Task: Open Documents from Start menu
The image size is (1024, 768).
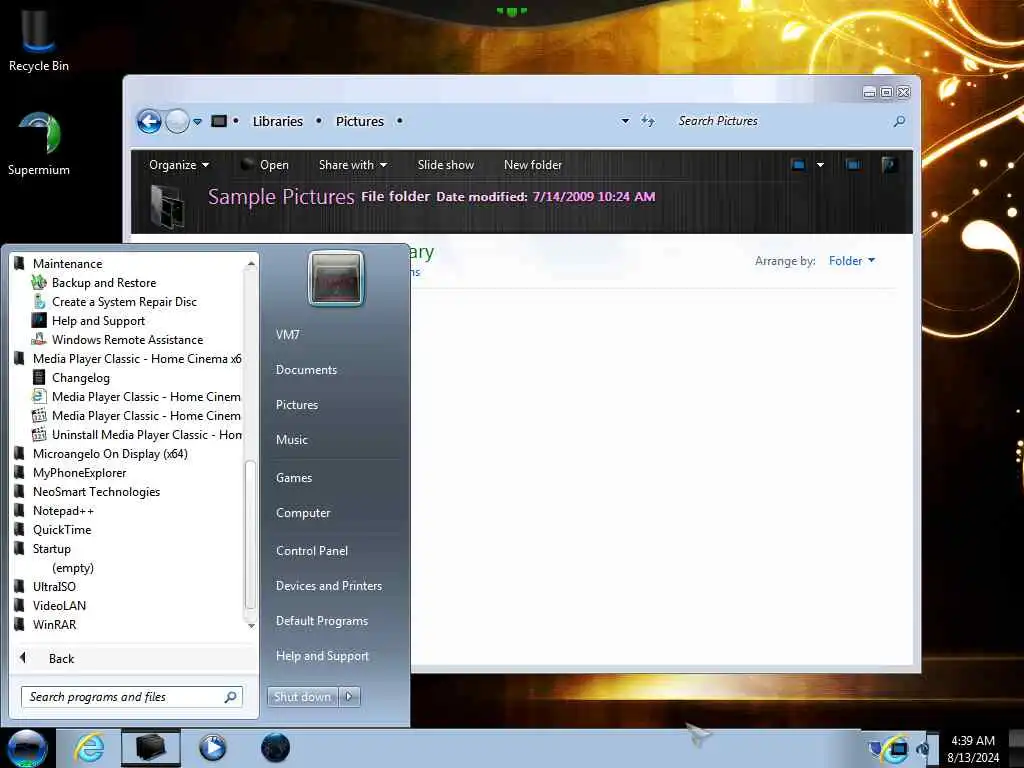Action: pos(306,370)
